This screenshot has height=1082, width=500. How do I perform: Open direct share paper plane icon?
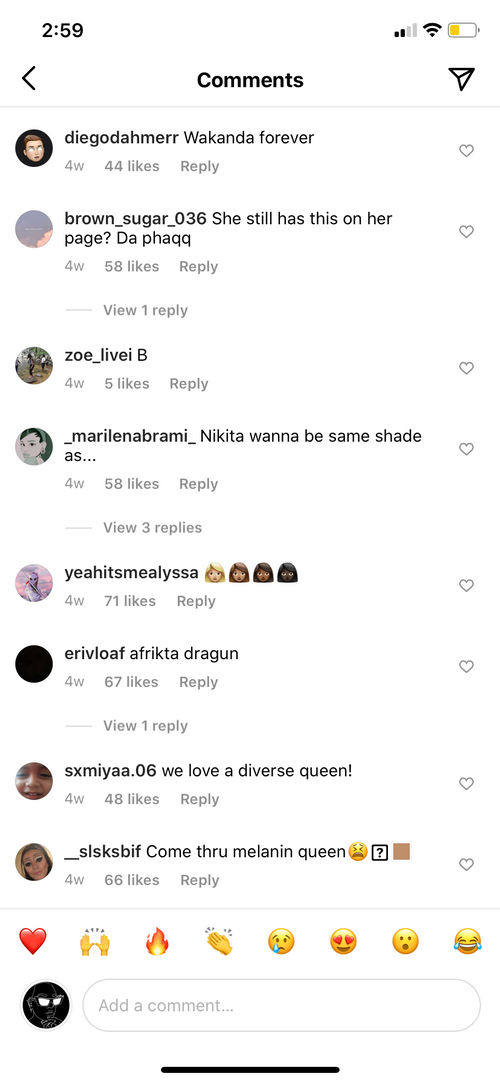[x=461, y=79]
